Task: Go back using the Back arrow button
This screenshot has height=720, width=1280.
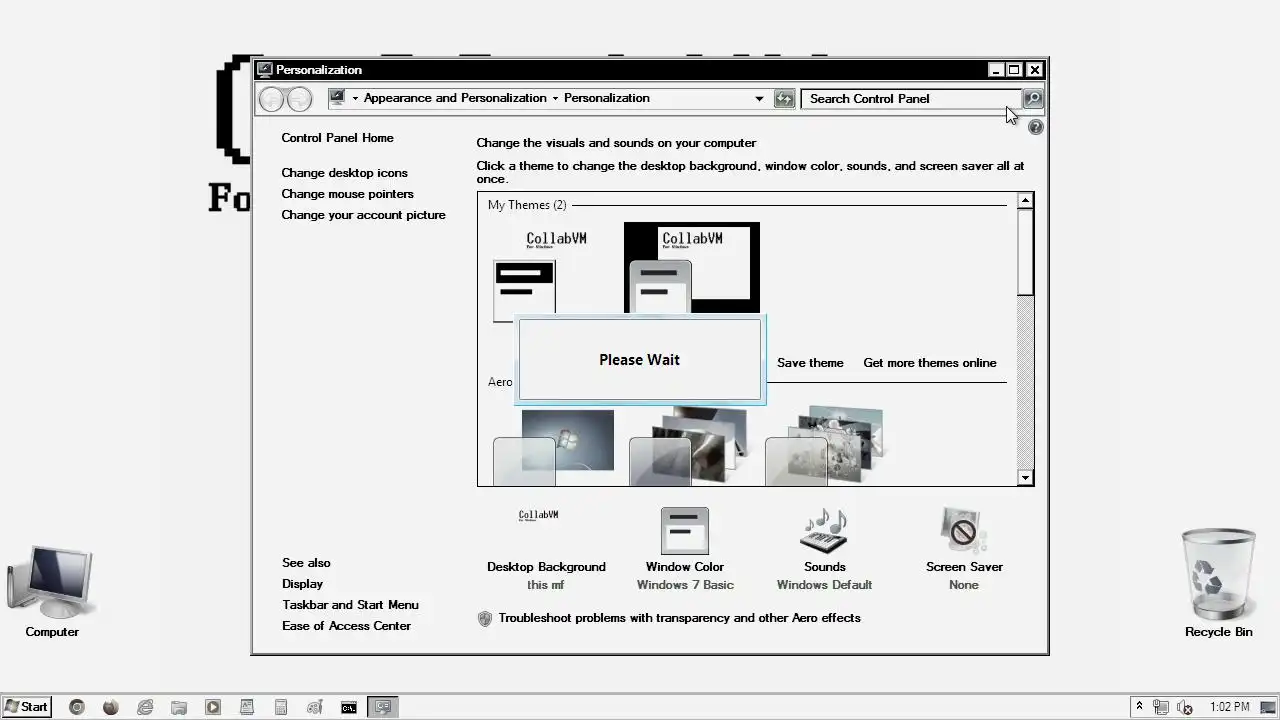Action: (271, 98)
